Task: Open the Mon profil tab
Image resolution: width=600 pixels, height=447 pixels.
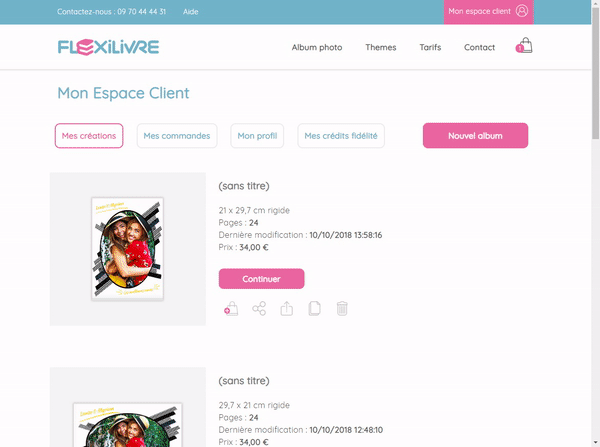Action: click(257, 135)
